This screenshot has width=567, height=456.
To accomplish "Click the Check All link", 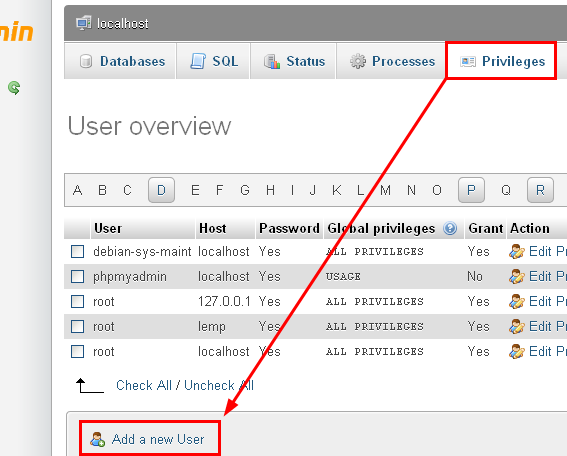I will pyautogui.click(x=144, y=385).
